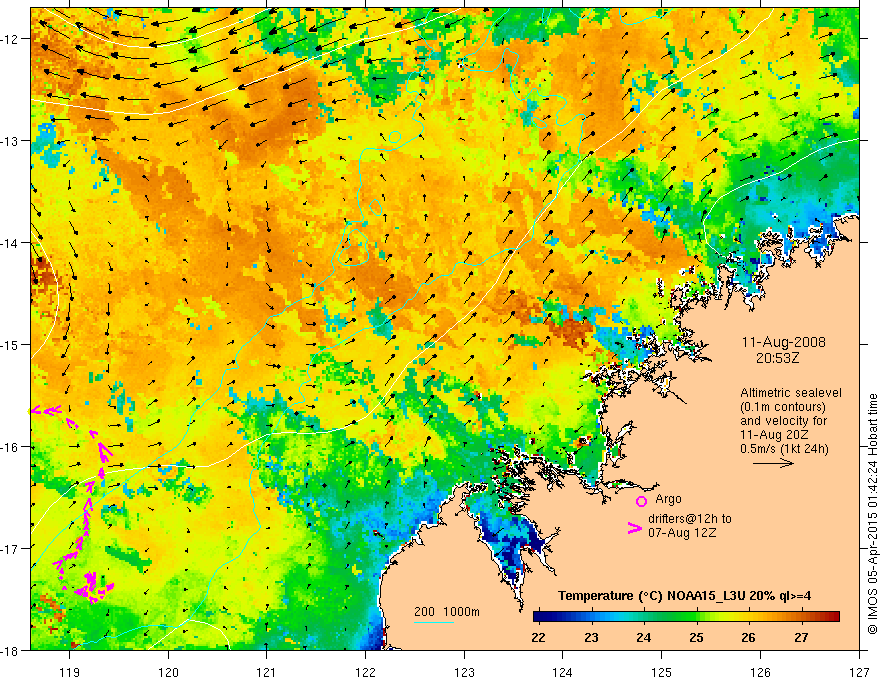This screenshot has width=880, height=680.
Task: Click the cyan 200 1000m isobath legend line
Action: (x=434, y=622)
